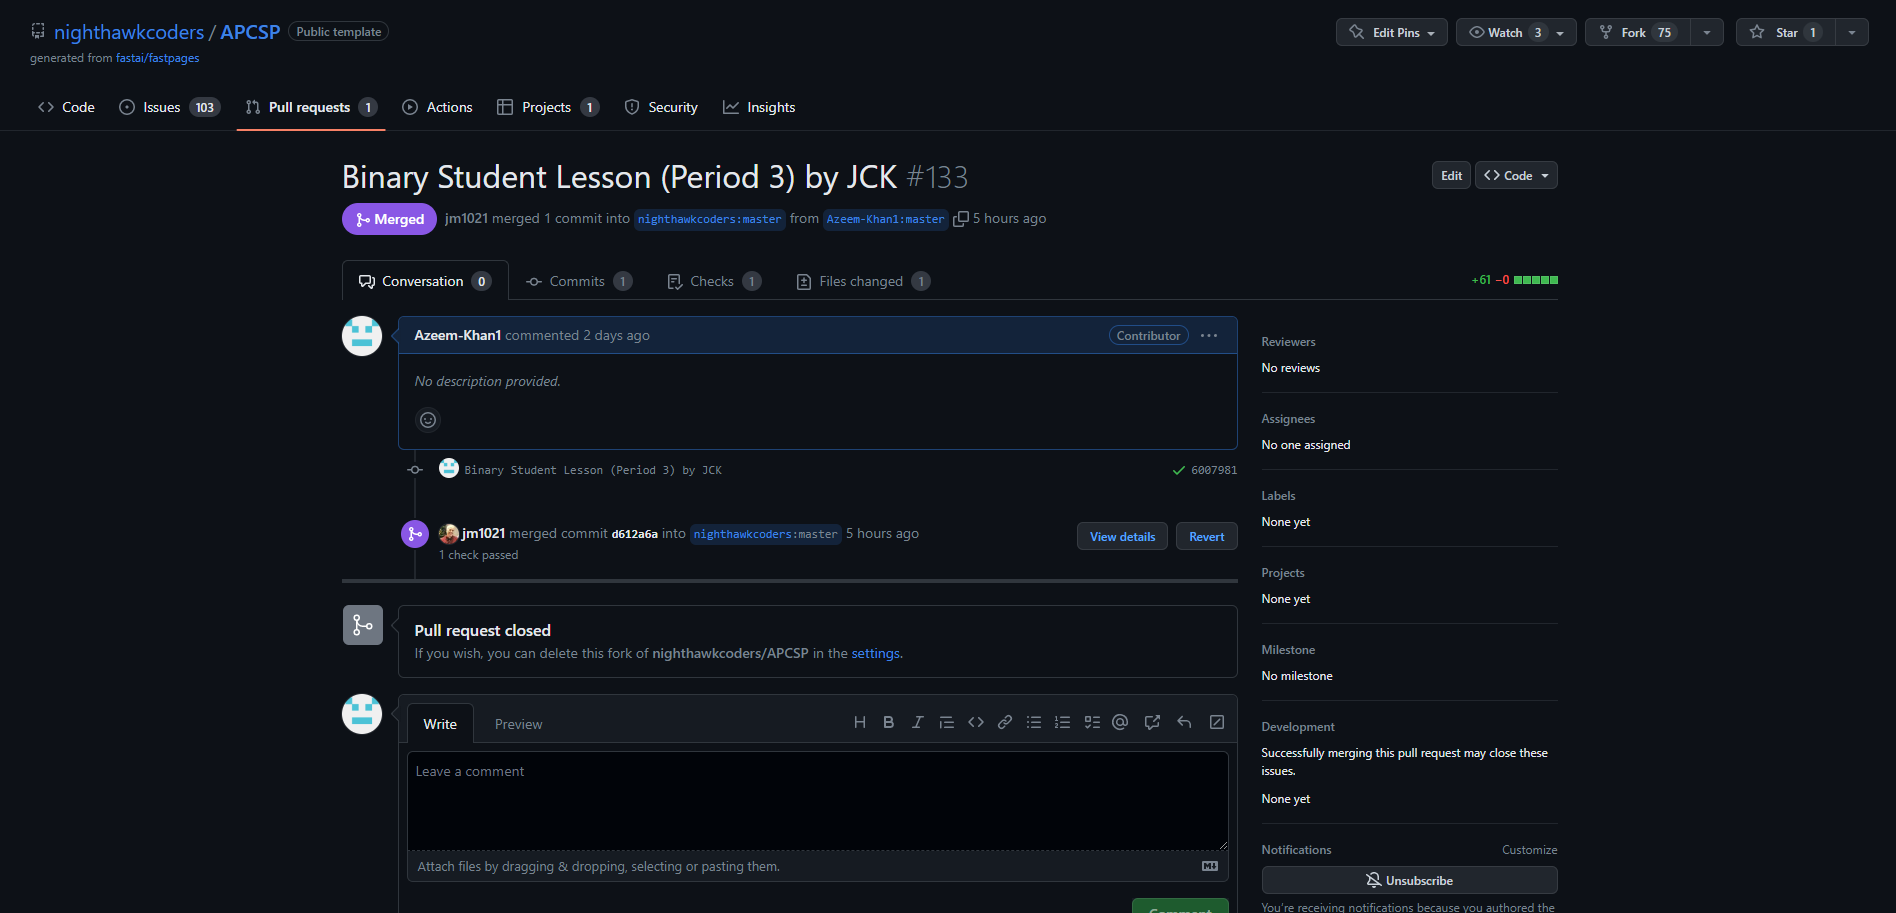Open the Insights tab
The height and width of the screenshot is (913, 1896).
click(759, 107)
